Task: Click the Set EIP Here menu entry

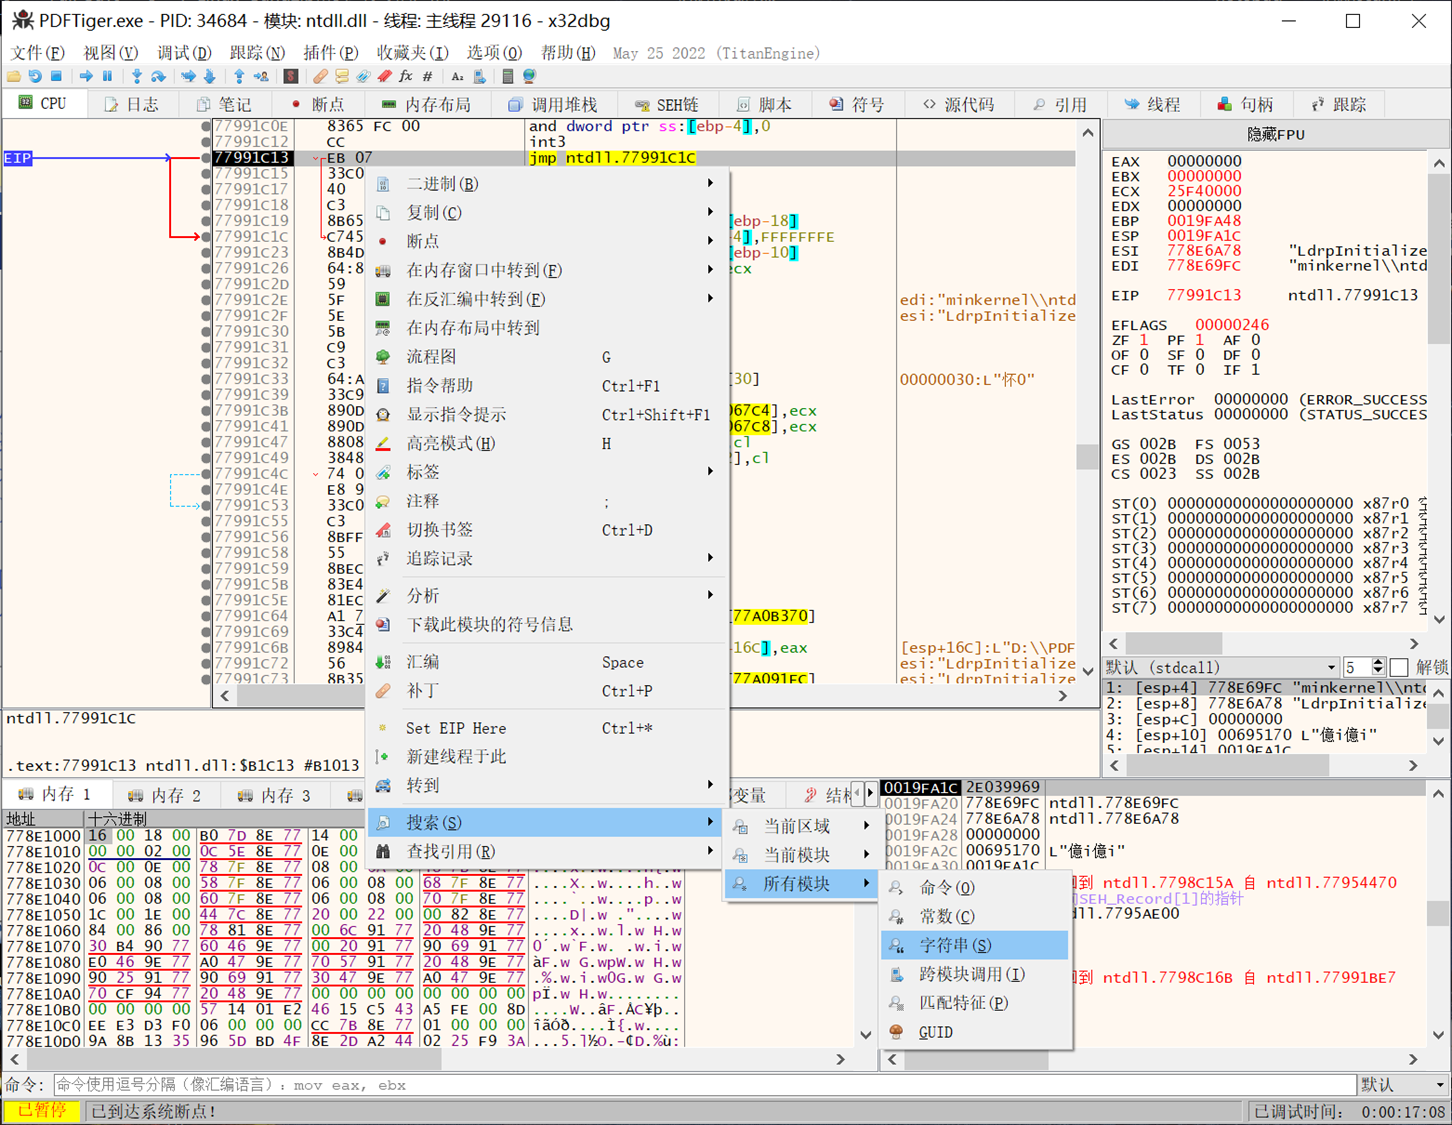Action: pyautogui.click(x=547, y=728)
